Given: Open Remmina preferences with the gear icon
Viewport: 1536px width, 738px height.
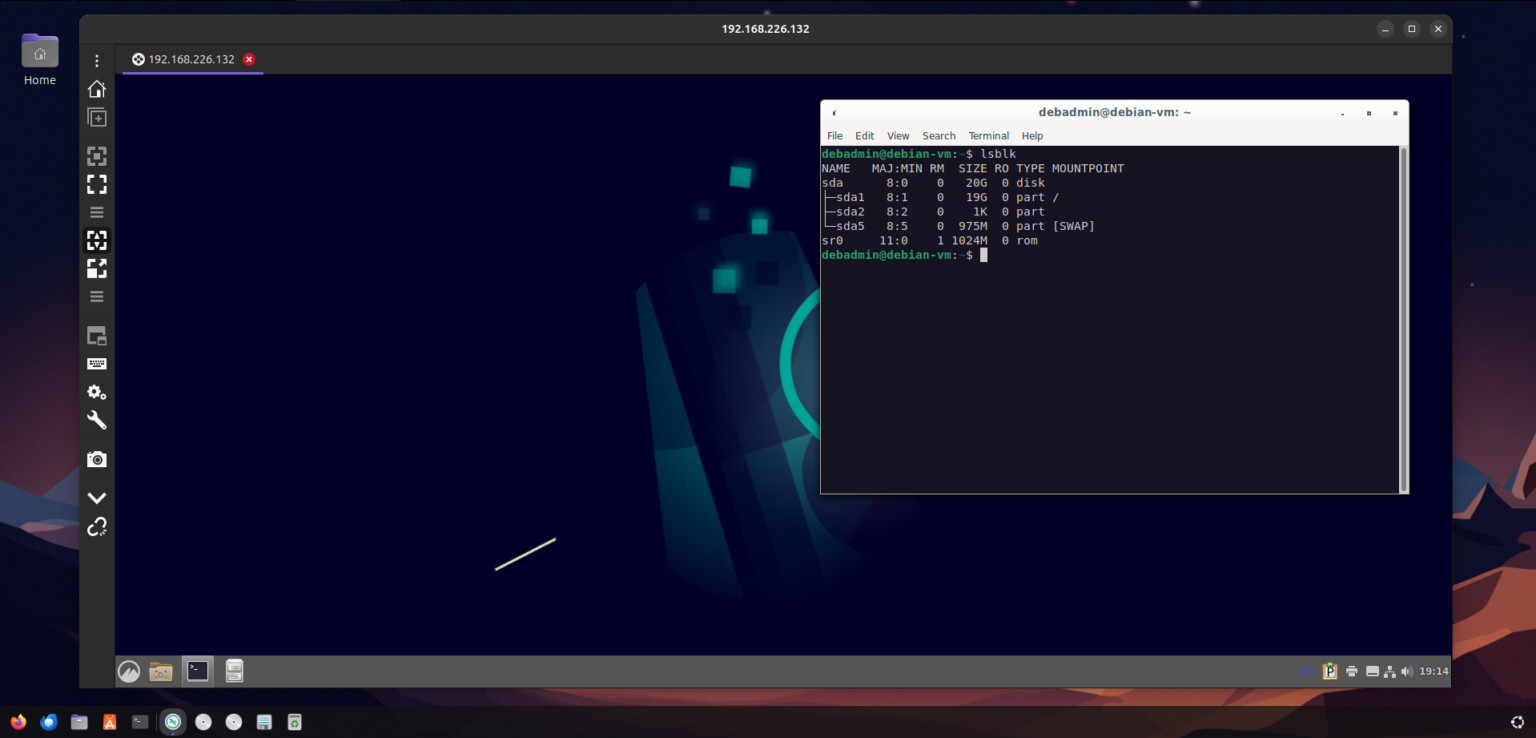Looking at the screenshot, I should click(x=96, y=391).
